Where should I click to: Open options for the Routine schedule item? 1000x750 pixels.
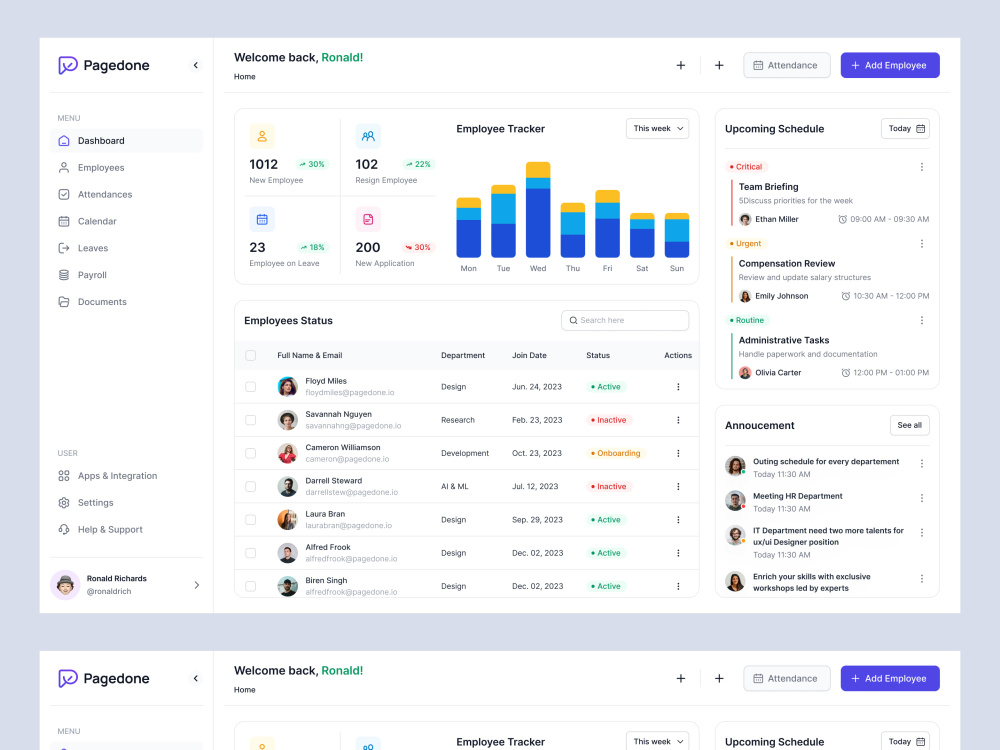[x=922, y=320]
